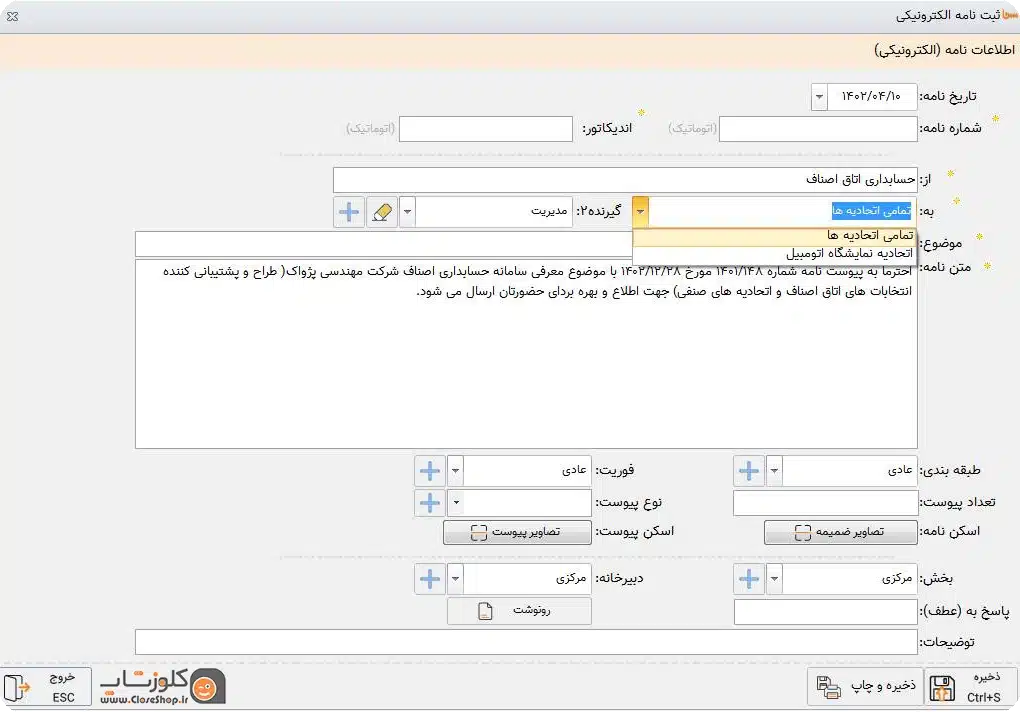This screenshot has width=1020, height=712.
Task: Click the plus icon next to طبقه بندی
Action: pyautogui.click(x=749, y=470)
